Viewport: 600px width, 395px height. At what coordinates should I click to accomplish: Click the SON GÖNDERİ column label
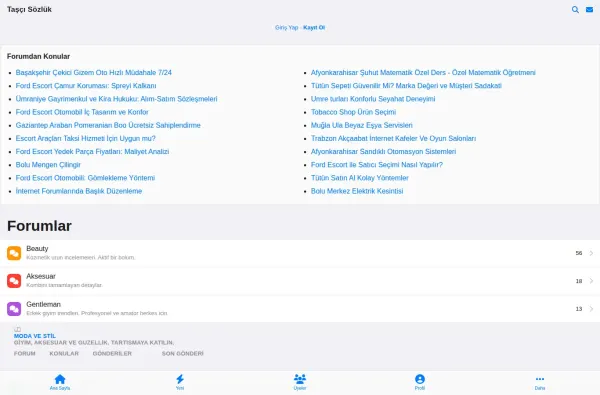(183, 354)
